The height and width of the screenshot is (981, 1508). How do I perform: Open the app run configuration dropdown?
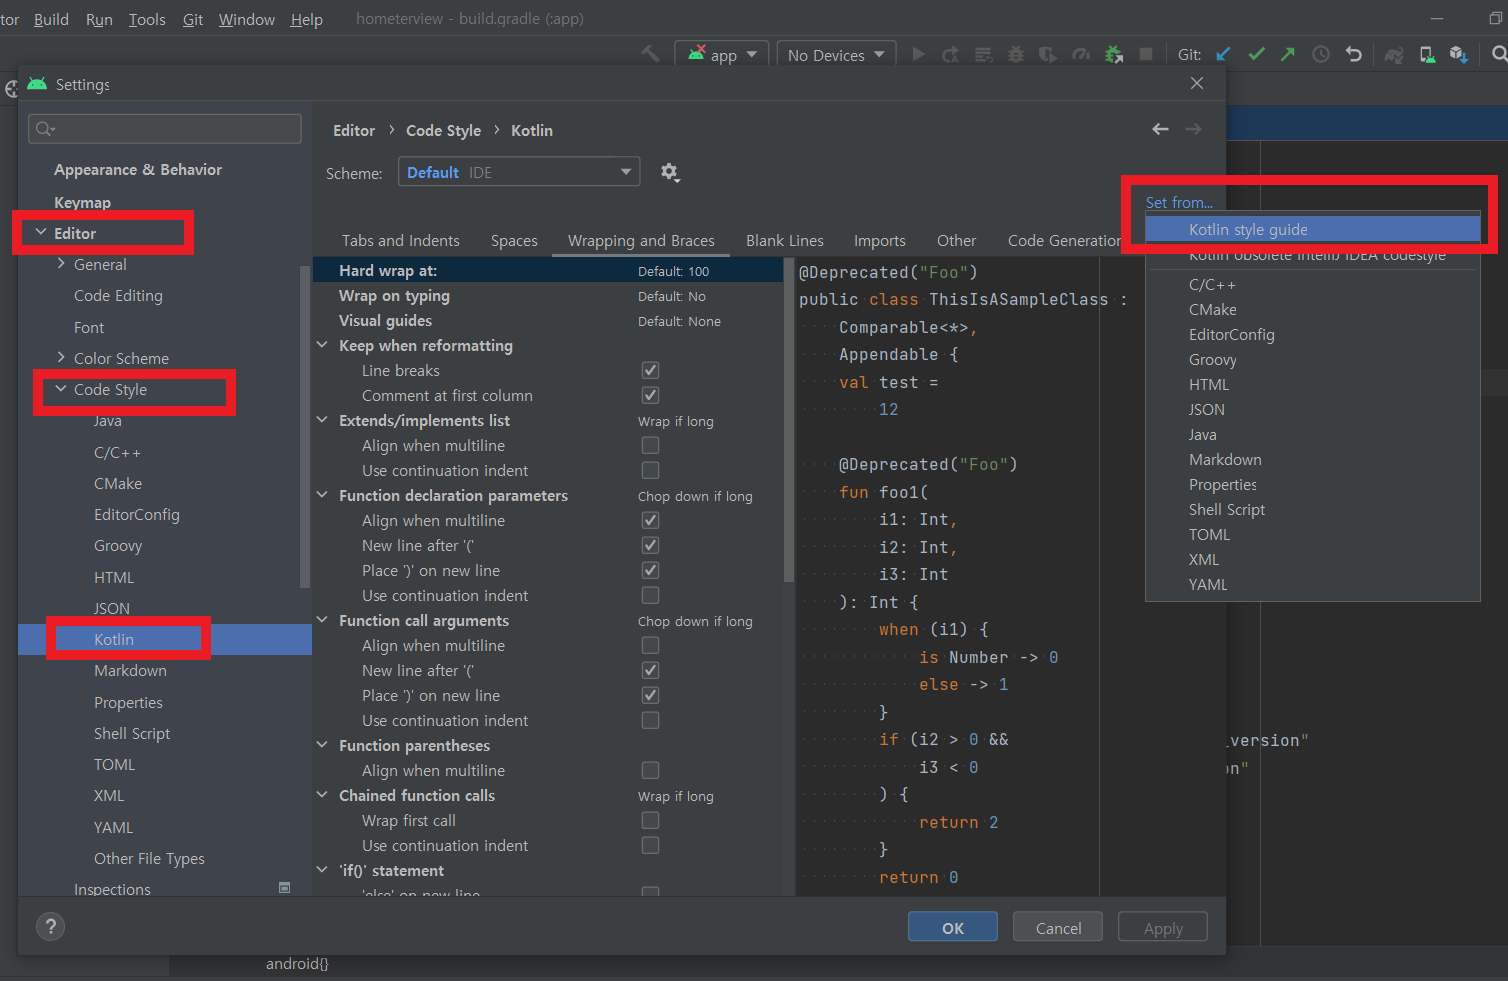722,55
